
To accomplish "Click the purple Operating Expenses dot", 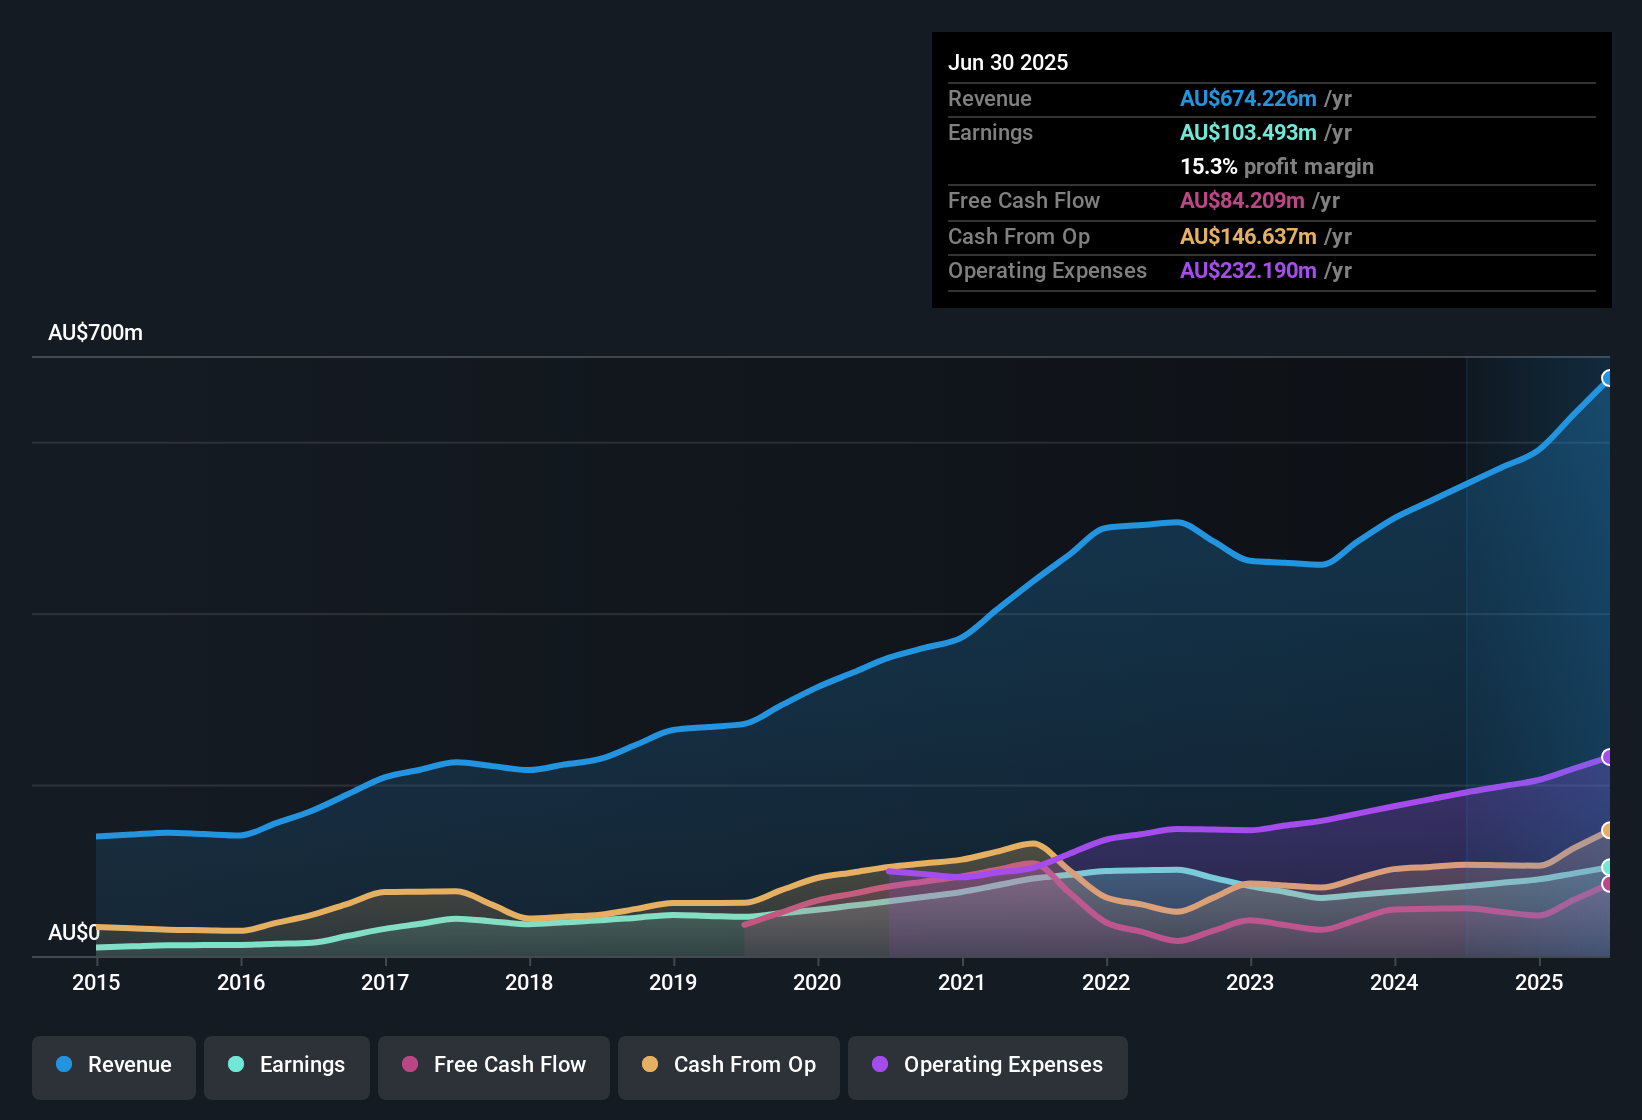I will (x=877, y=1065).
